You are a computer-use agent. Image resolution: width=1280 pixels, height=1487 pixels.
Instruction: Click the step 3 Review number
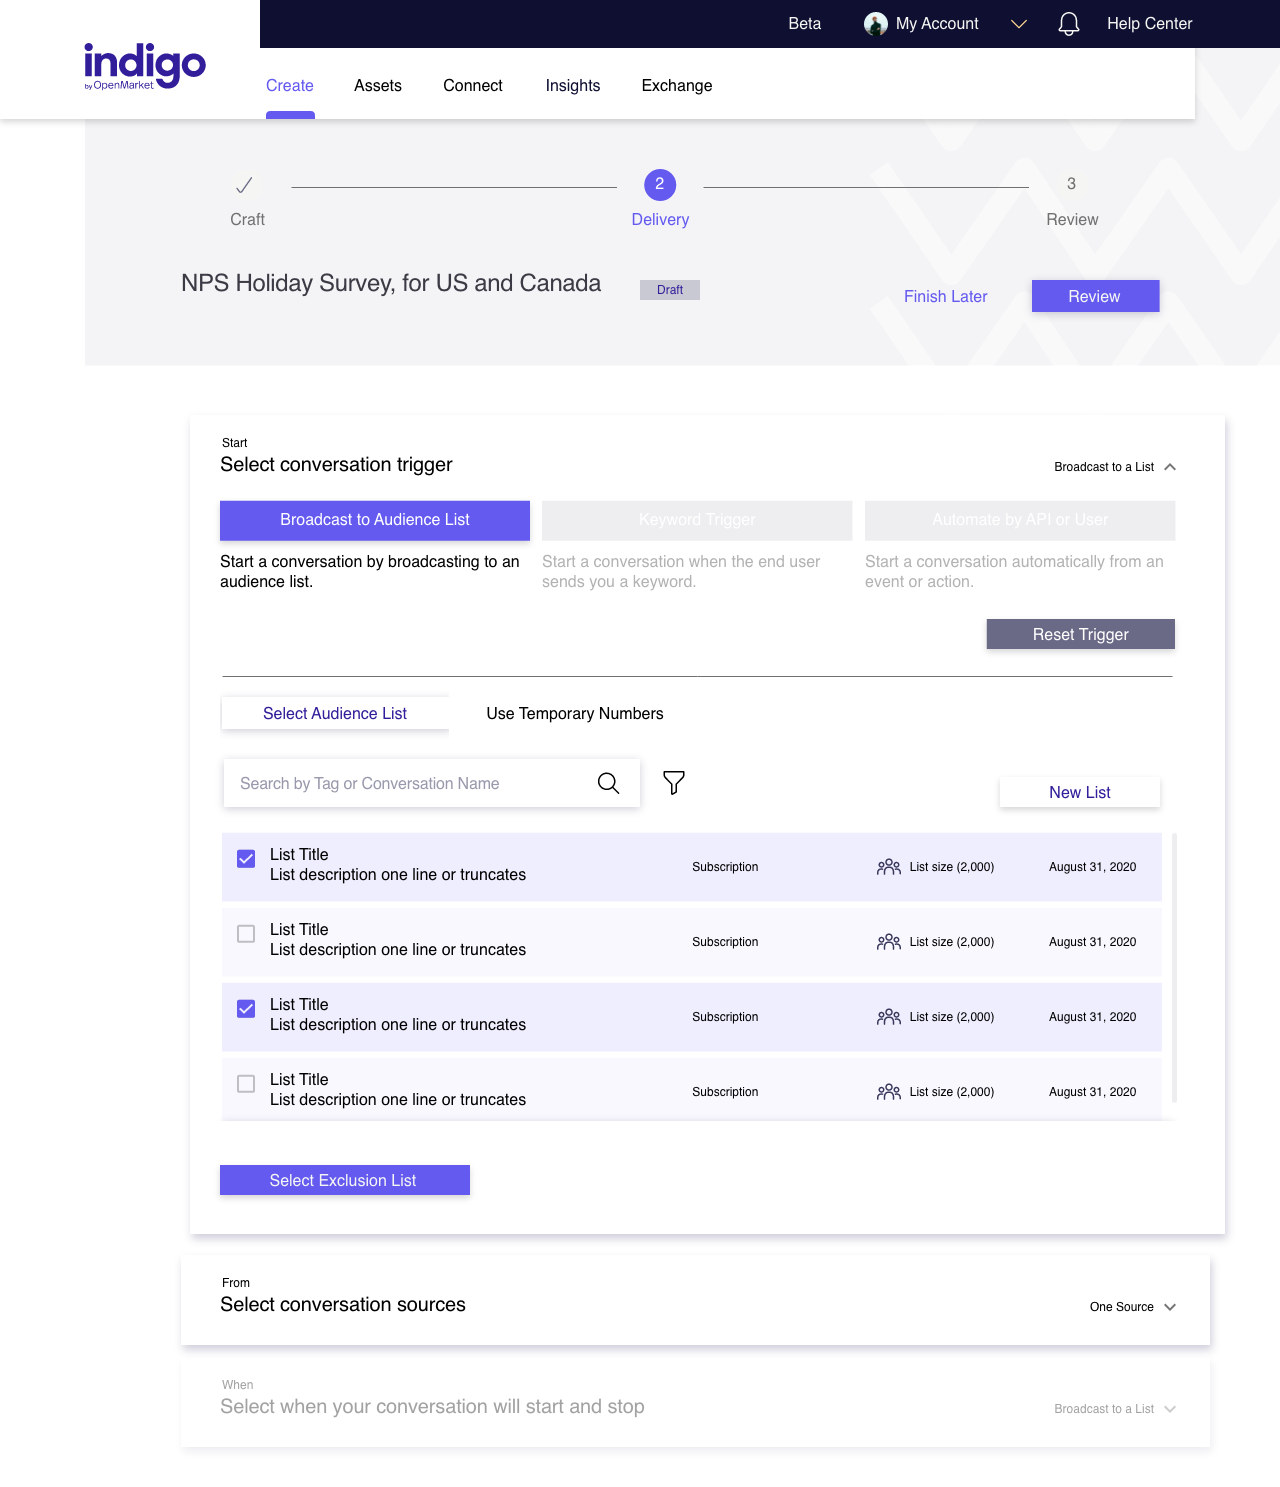pos(1071,184)
